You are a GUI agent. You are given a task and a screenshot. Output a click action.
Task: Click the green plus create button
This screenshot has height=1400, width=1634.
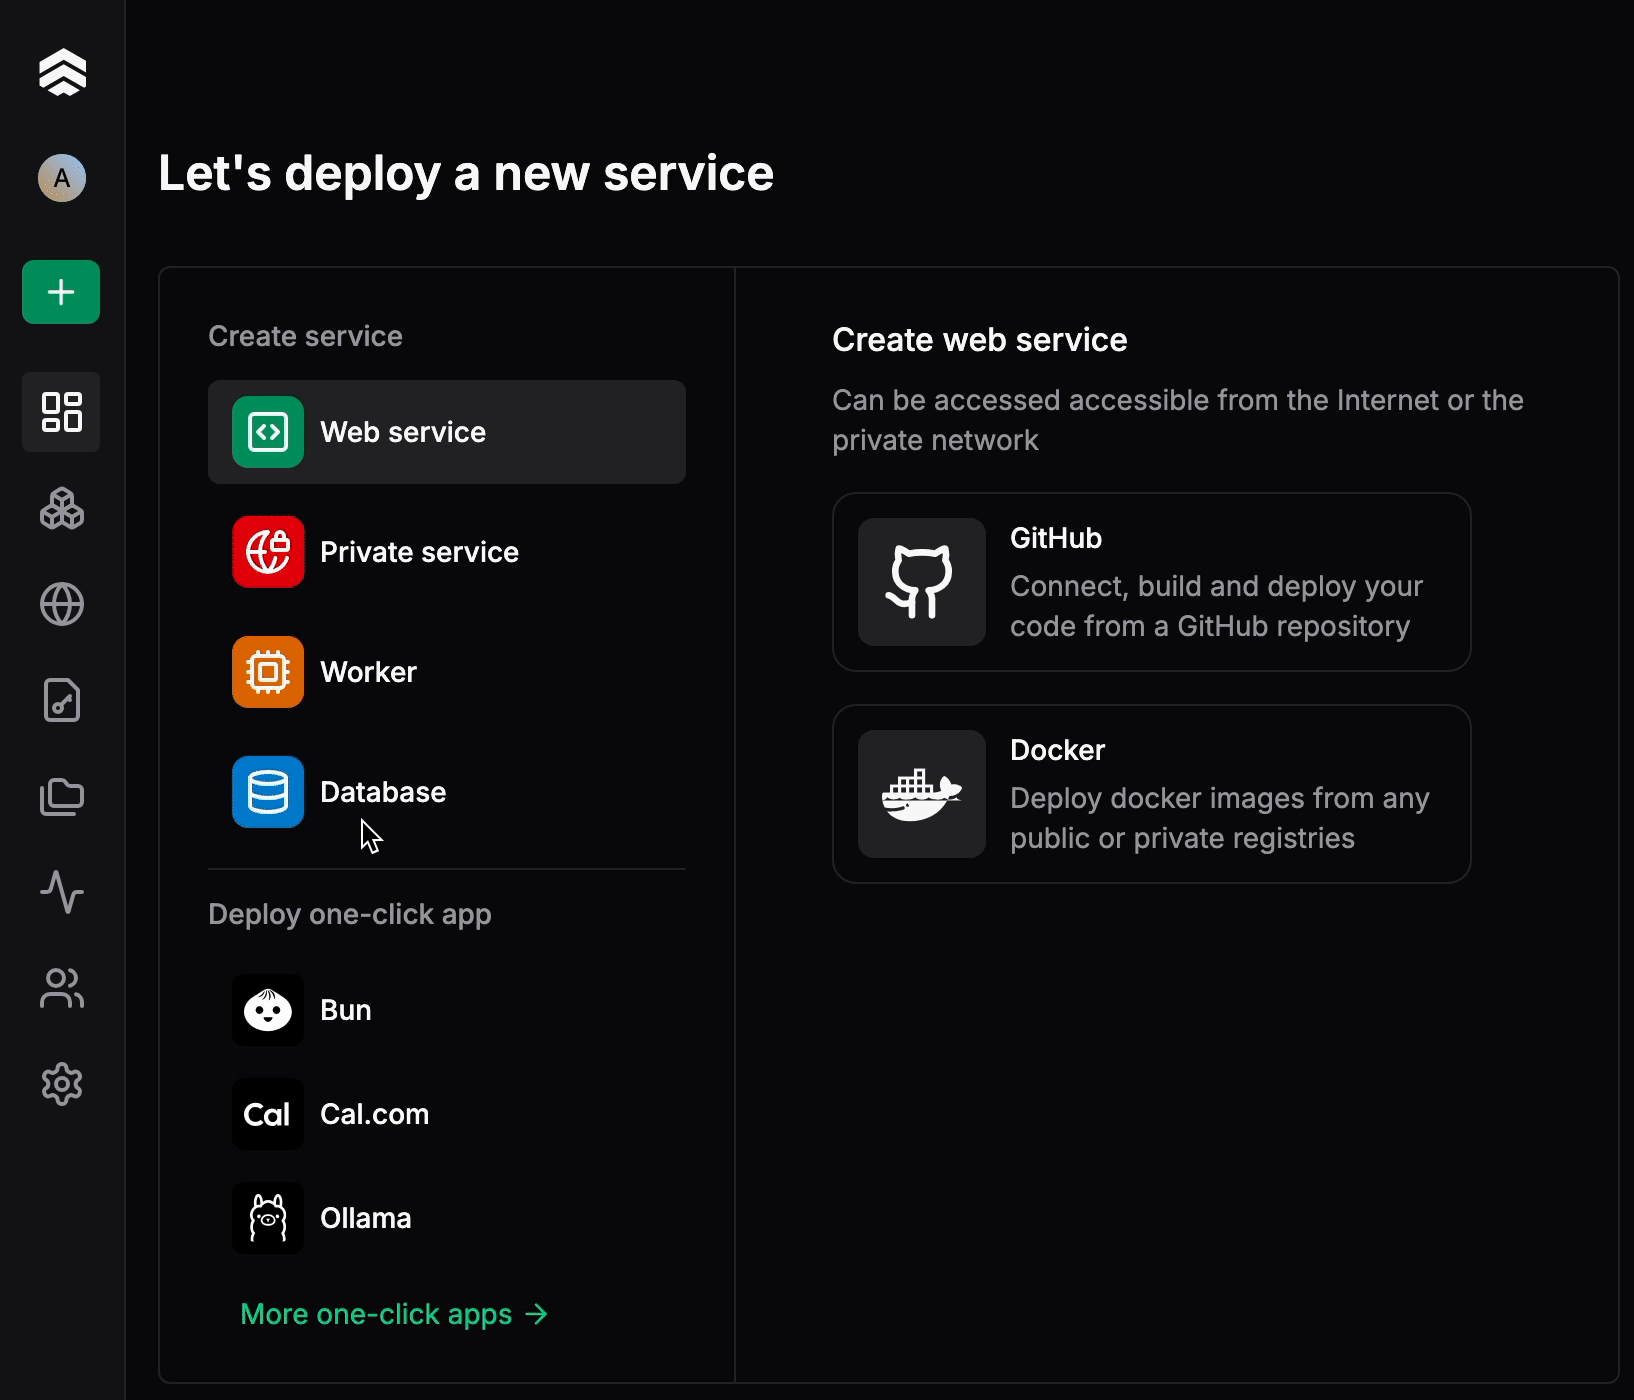(61, 292)
